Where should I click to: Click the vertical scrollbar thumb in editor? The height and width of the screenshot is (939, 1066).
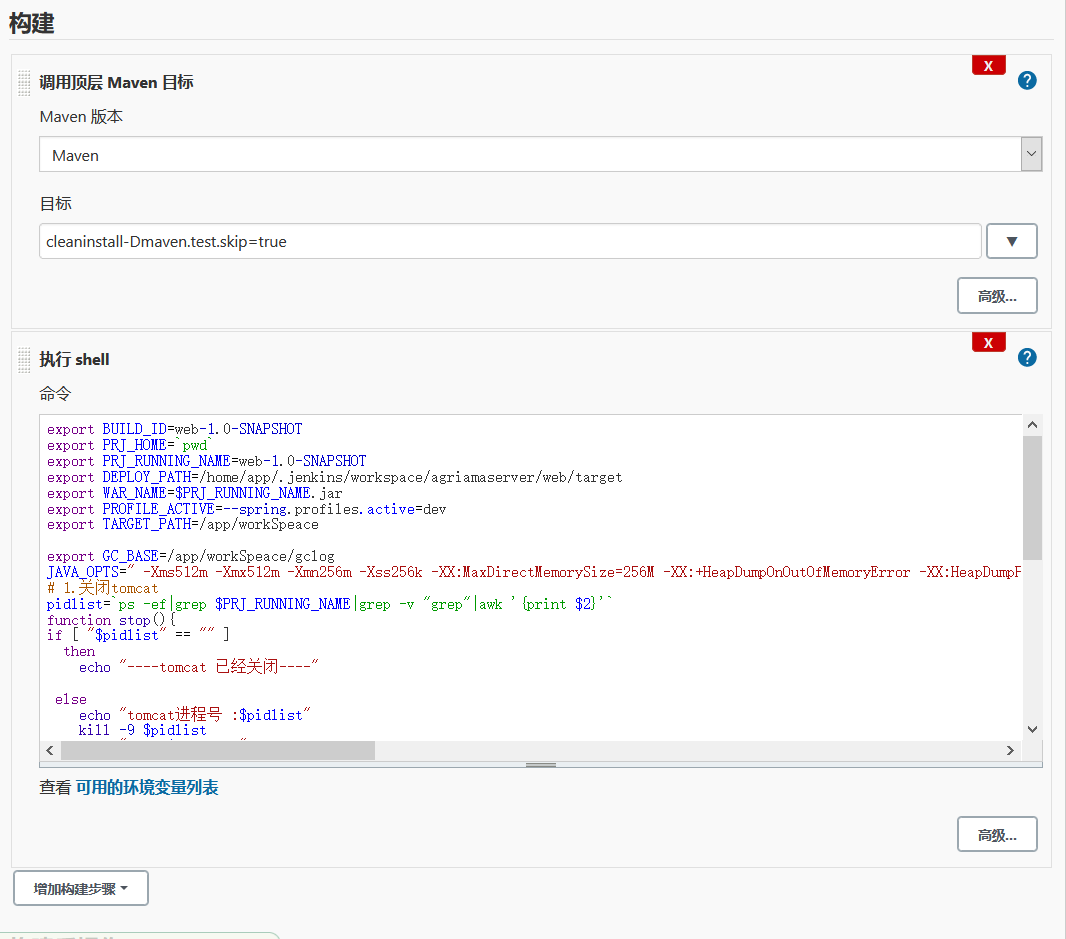coord(1032,498)
